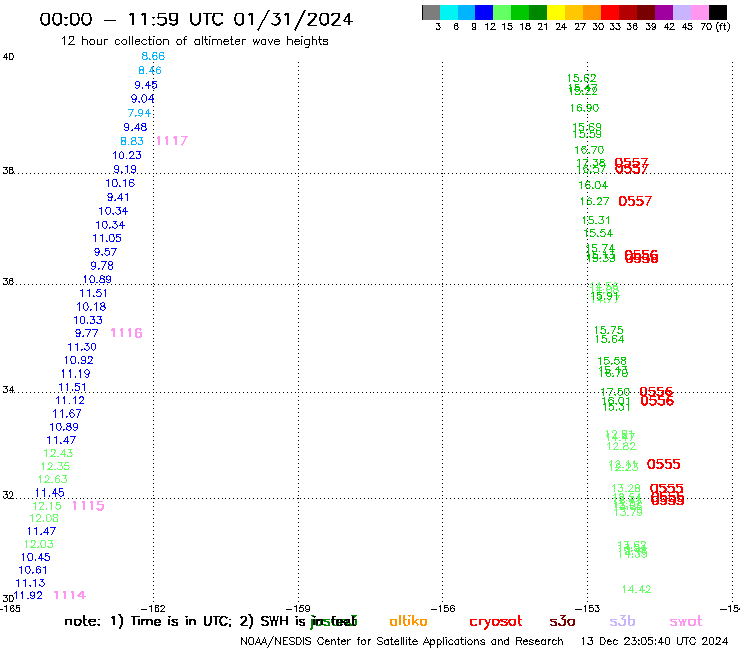Viewport: 740px width, 650px height.
Task: Select wave height value 7.94
Action: point(139,113)
